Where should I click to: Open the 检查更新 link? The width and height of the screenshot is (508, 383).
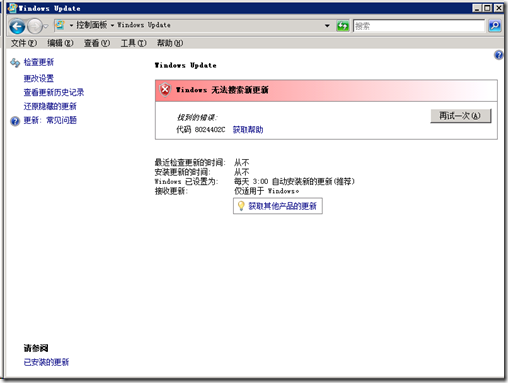coord(39,62)
